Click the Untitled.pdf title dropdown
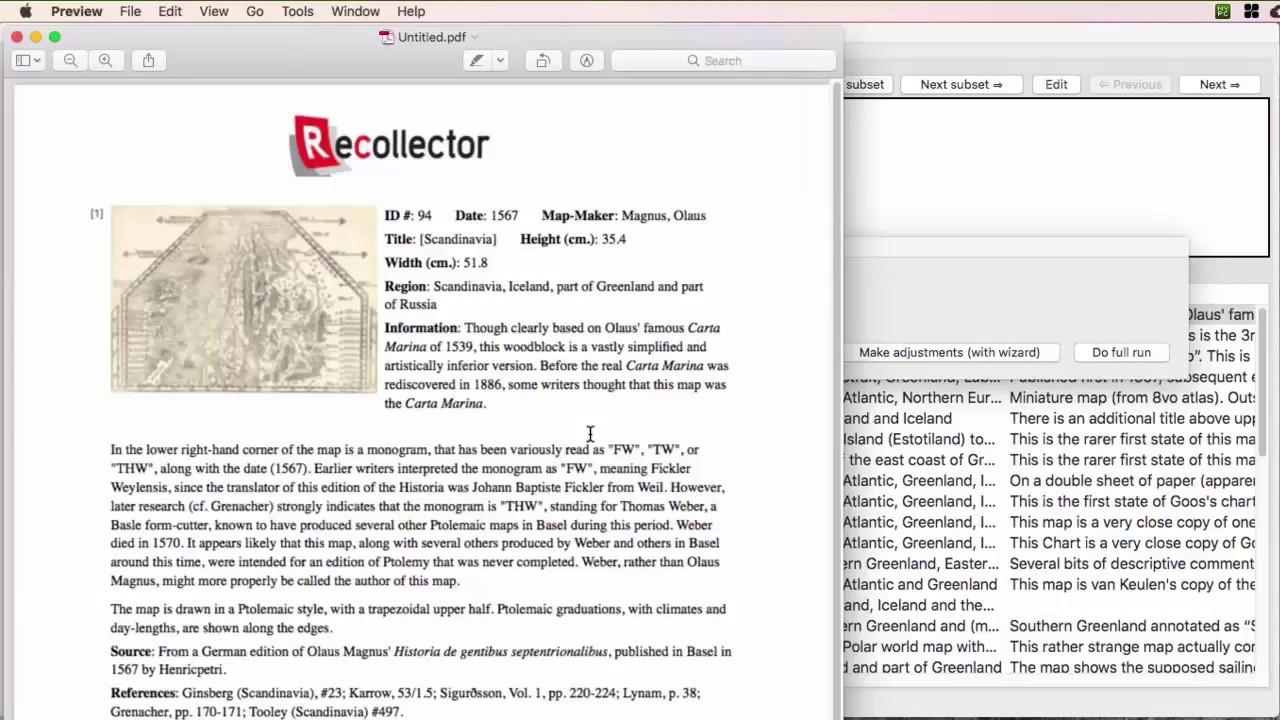This screenshot has width=1280, height=720. (474, 37)
